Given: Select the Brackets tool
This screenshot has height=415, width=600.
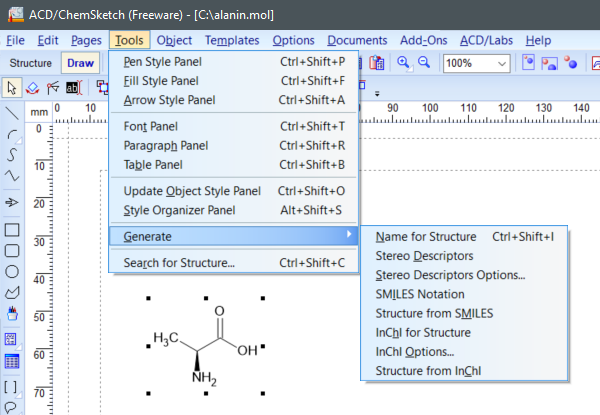Looking at the screenshot, I should pyautogui.click(x=11, y=387).
